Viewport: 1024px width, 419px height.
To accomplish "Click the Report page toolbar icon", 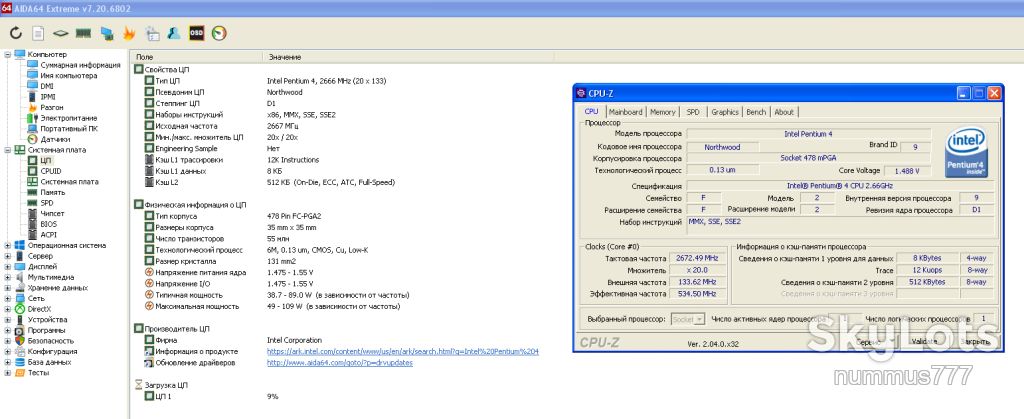I will click(x=38, y=33).
